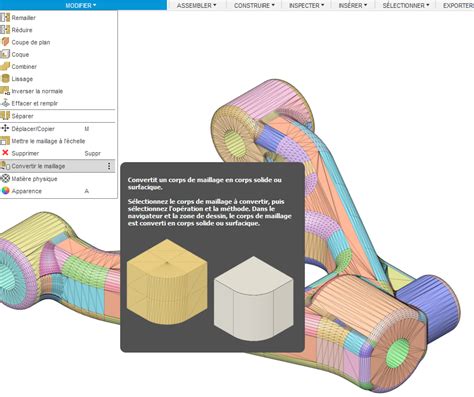
Task: Click the Combiner icon
Action: (5, 66)
